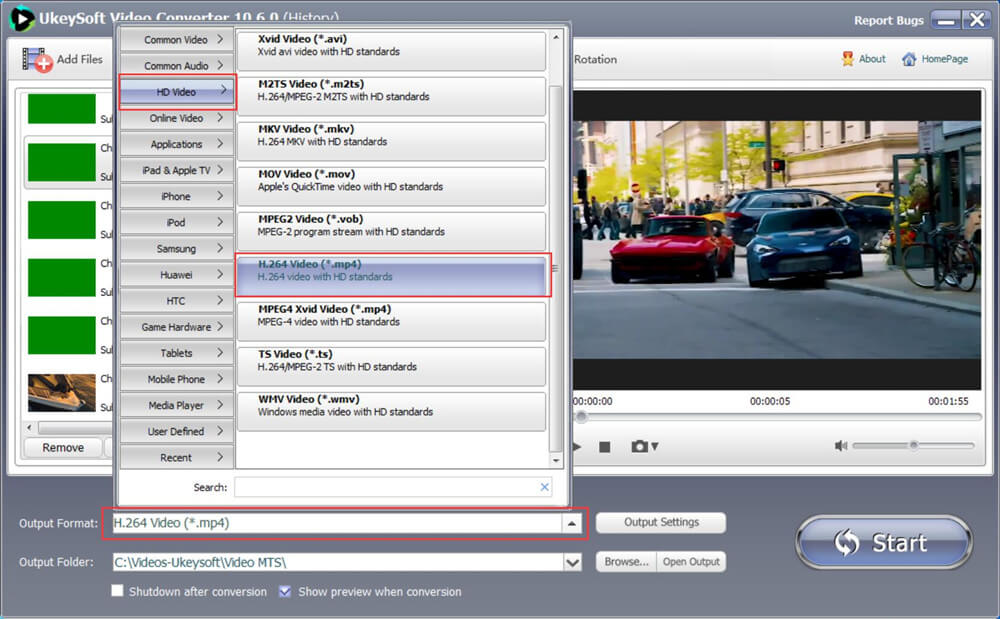Open snapshot options dropdown arrow
The image size is (1000, 619).
(654, 446)
